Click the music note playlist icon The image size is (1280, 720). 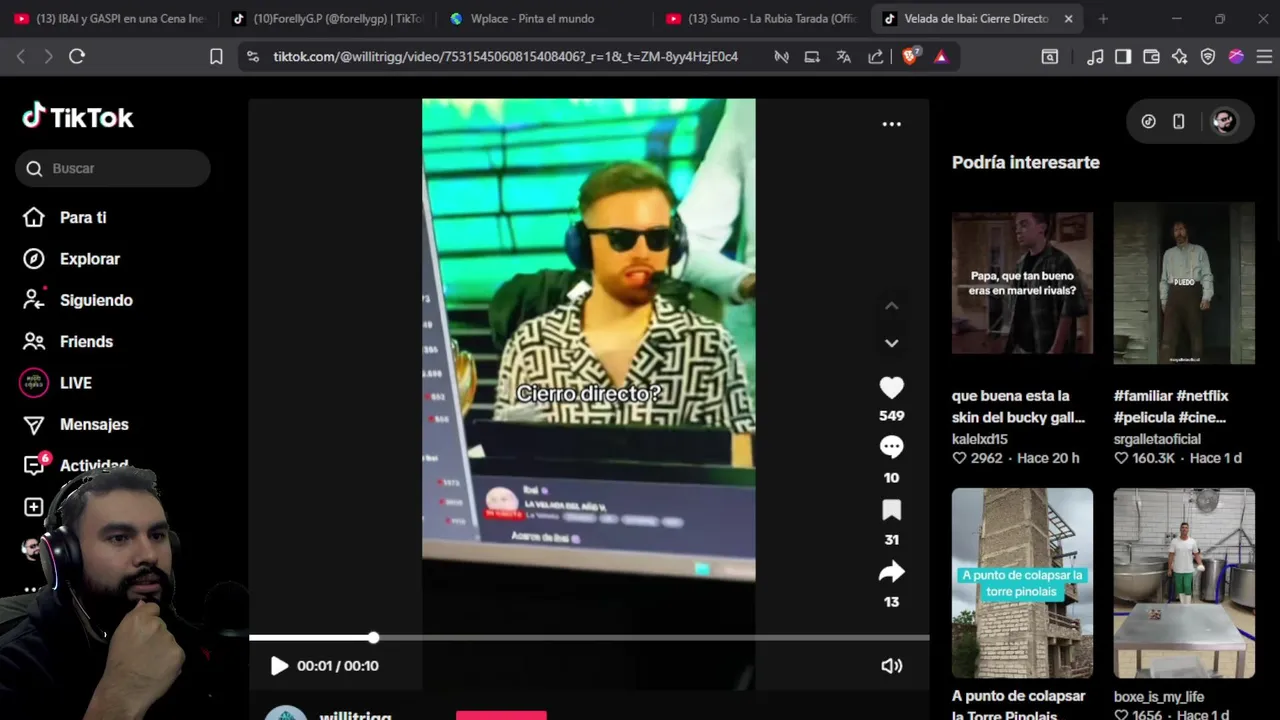tap(1095, 57)
